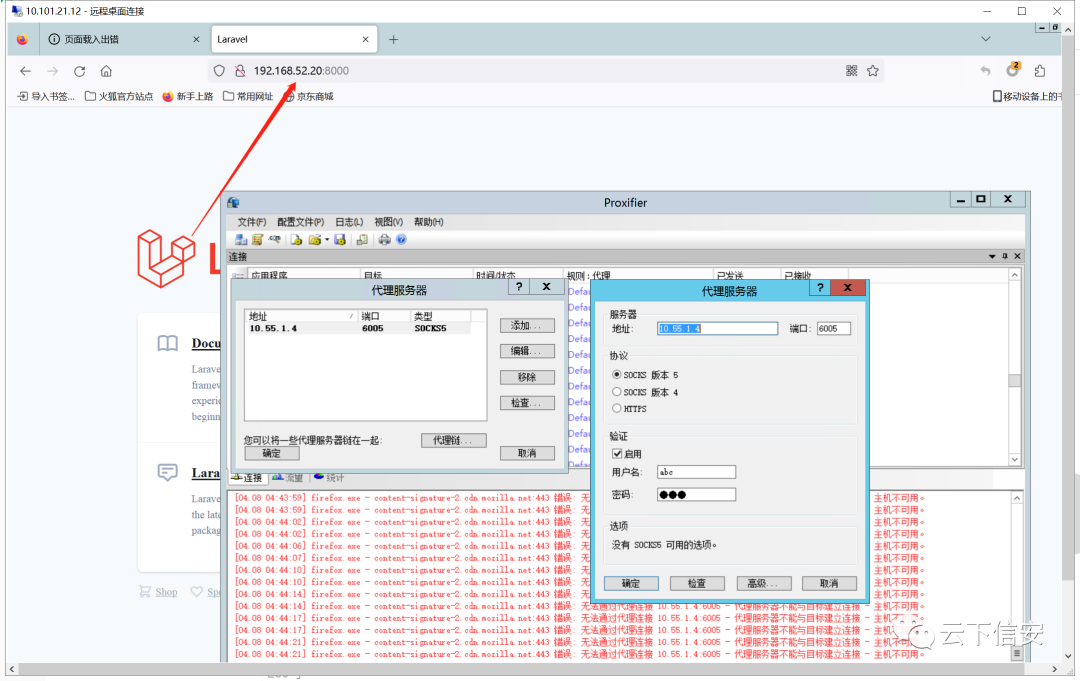Bookmark page with star icon
Viewport: 1080px width, 681px height.
(873, 71)
